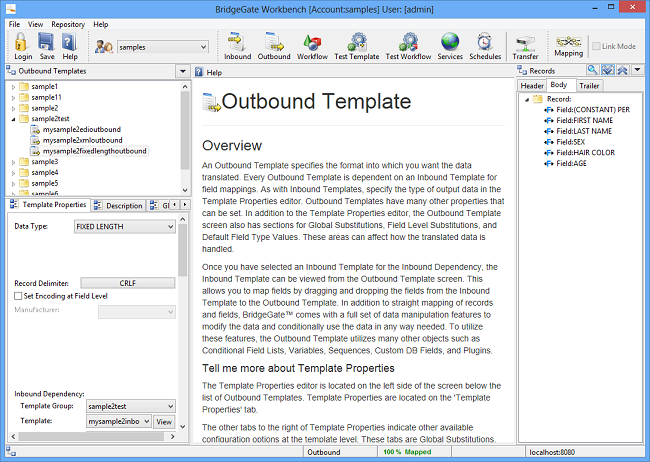Open the Outbound Templates panel dropdown arrow
Viewport: 650px width, 462px height.
[x=183, y=71]
